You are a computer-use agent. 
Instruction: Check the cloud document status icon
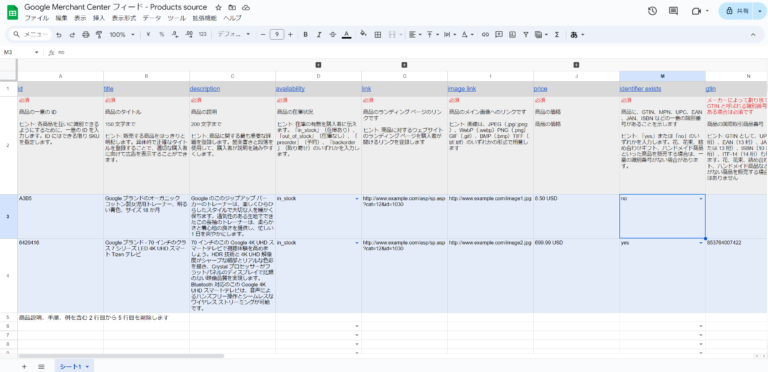tap(246, 8)
